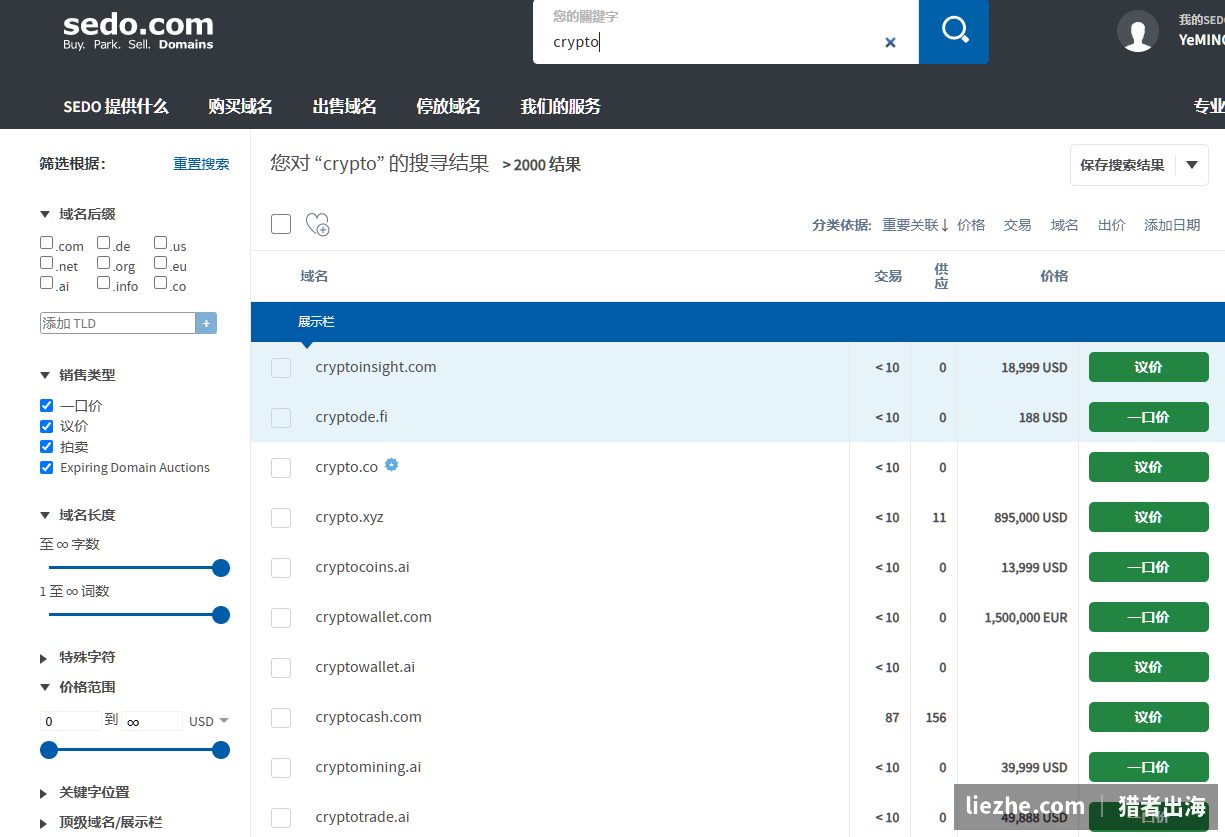Click 一口价 button for cryptowallet.com
Viewport: 1225px width, 837px height.
point(1148,617)
